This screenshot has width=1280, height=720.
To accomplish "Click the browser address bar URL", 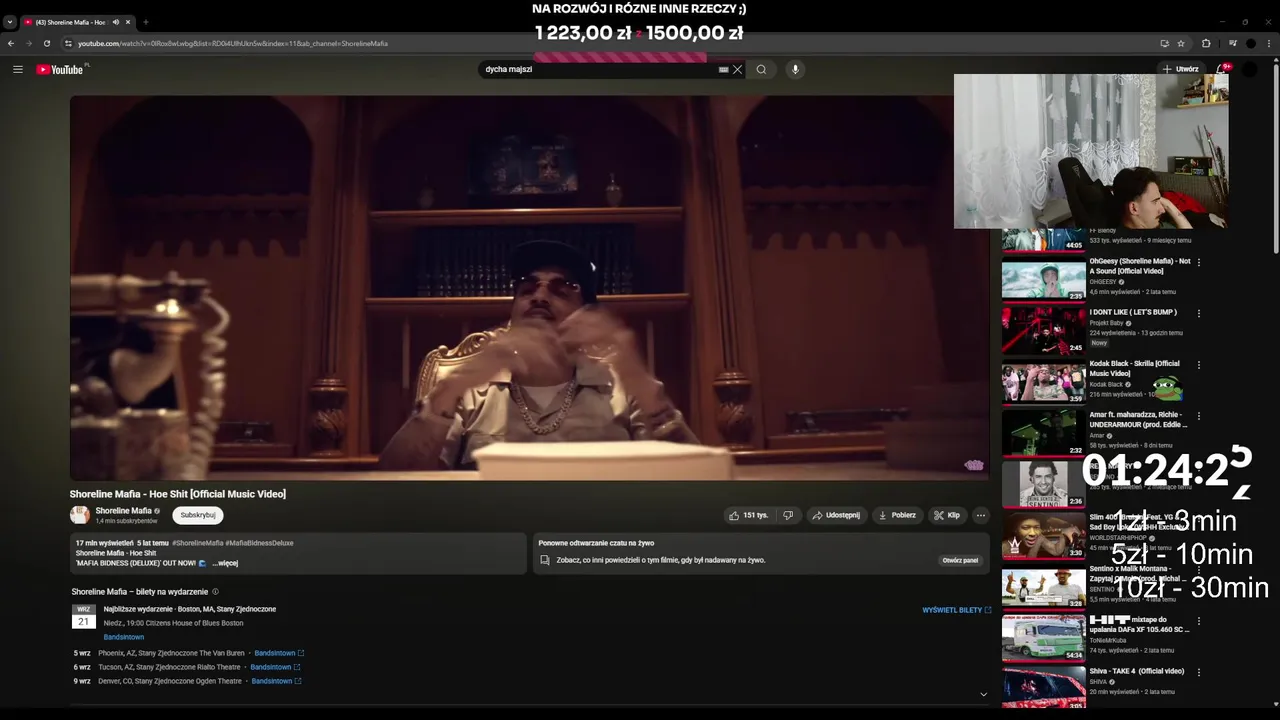I will point(232,43).
